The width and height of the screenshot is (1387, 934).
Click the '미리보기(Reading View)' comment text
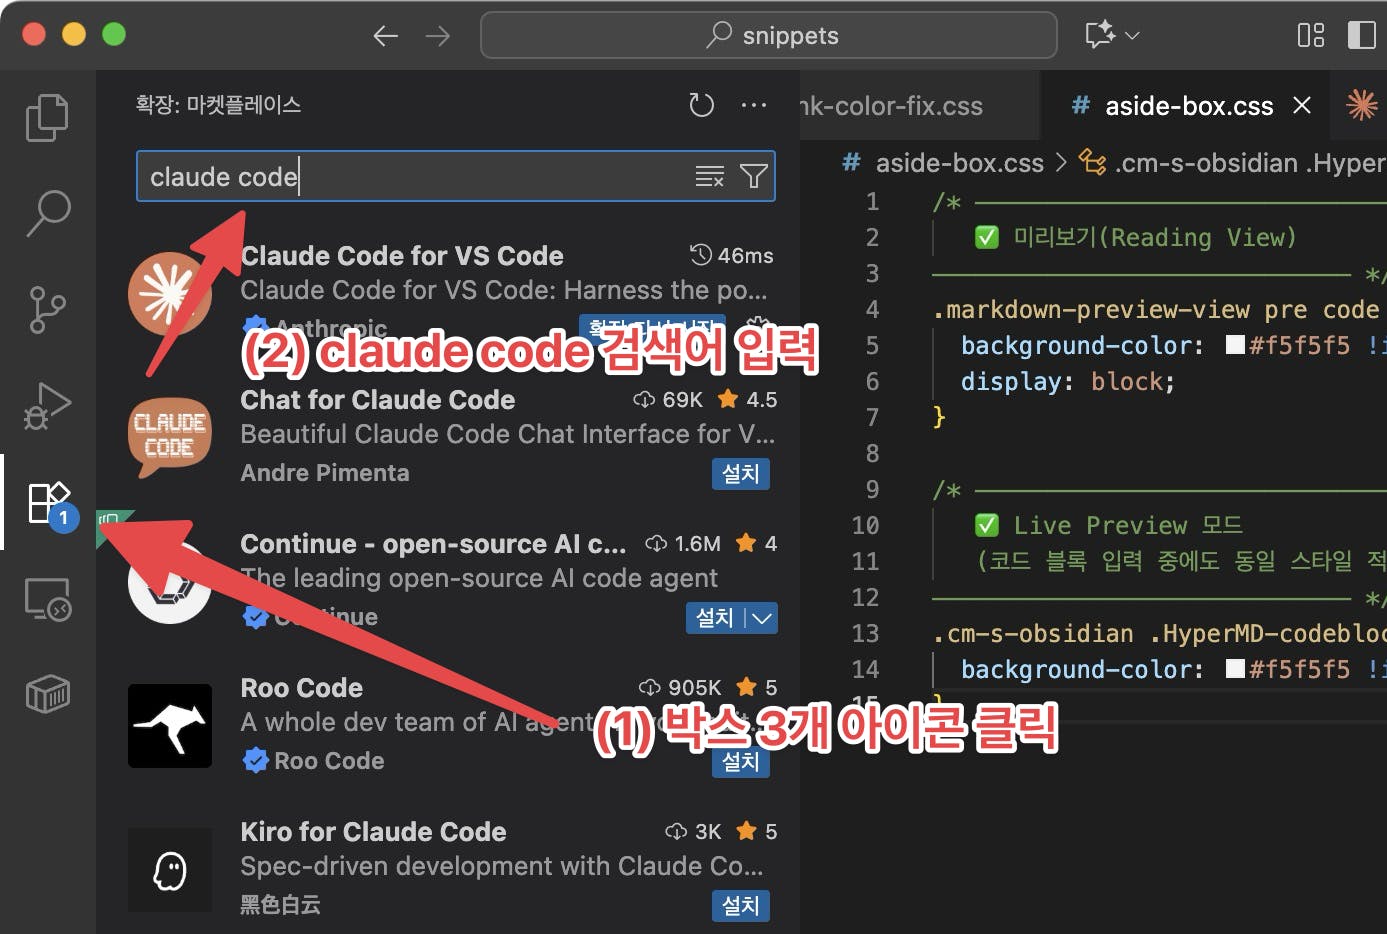point(1155,238)
